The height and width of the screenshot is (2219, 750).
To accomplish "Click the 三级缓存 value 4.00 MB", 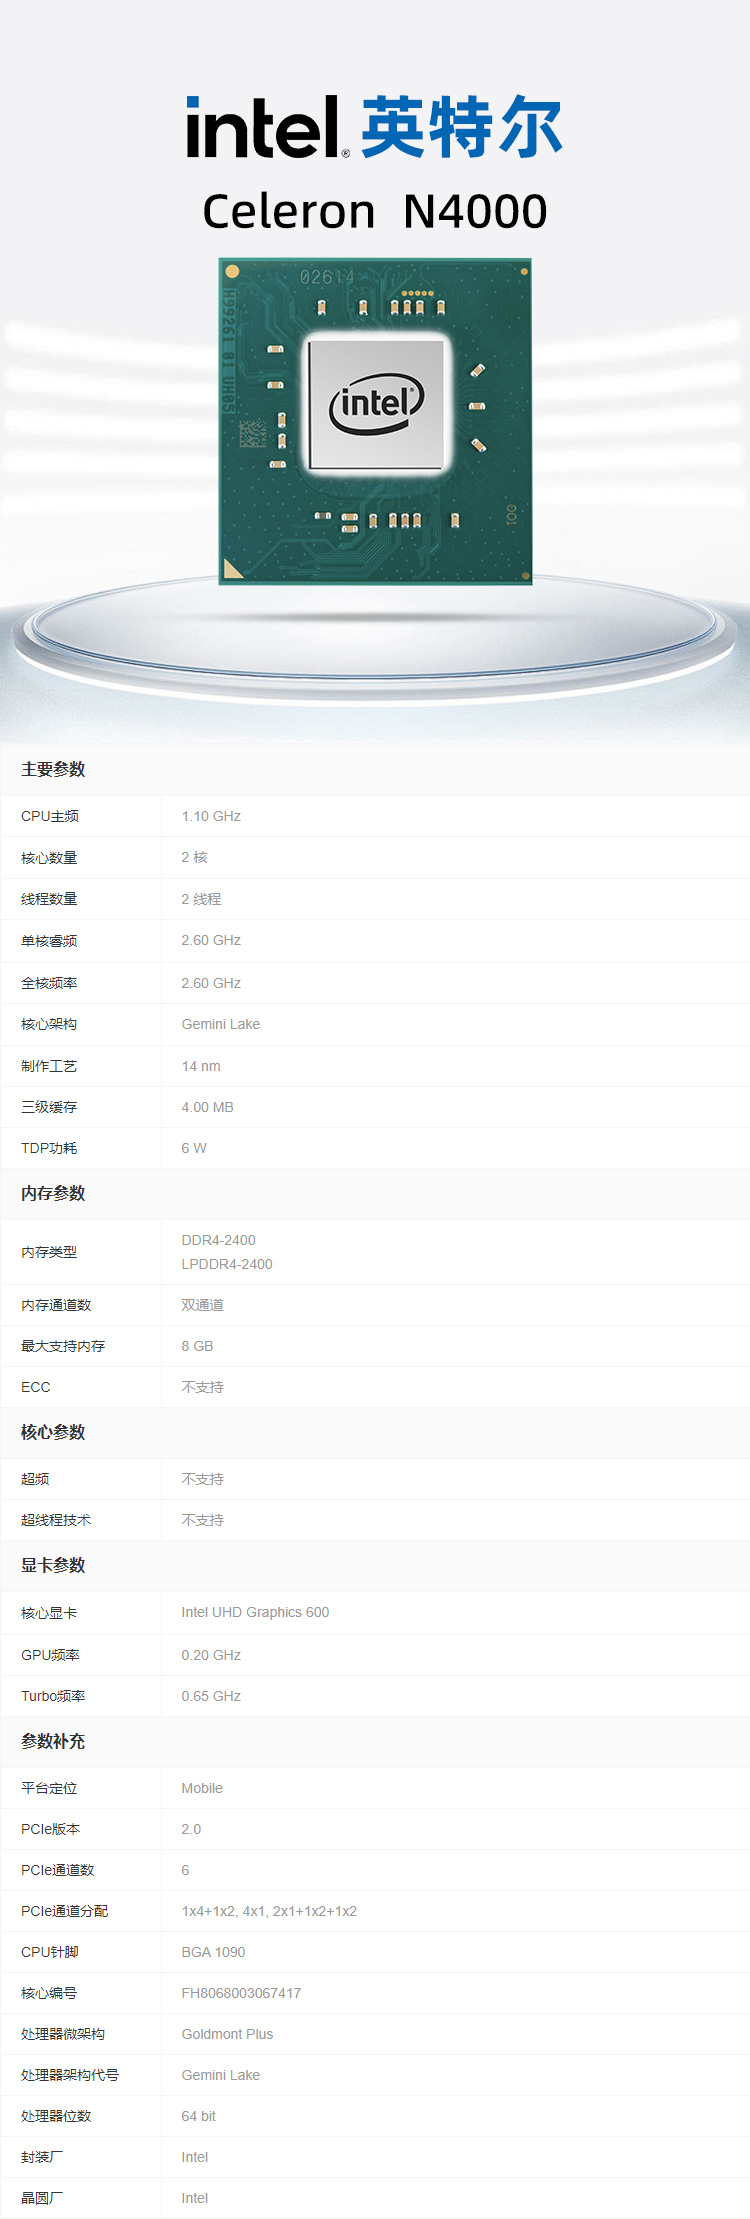I will (x=207, y=1107).
